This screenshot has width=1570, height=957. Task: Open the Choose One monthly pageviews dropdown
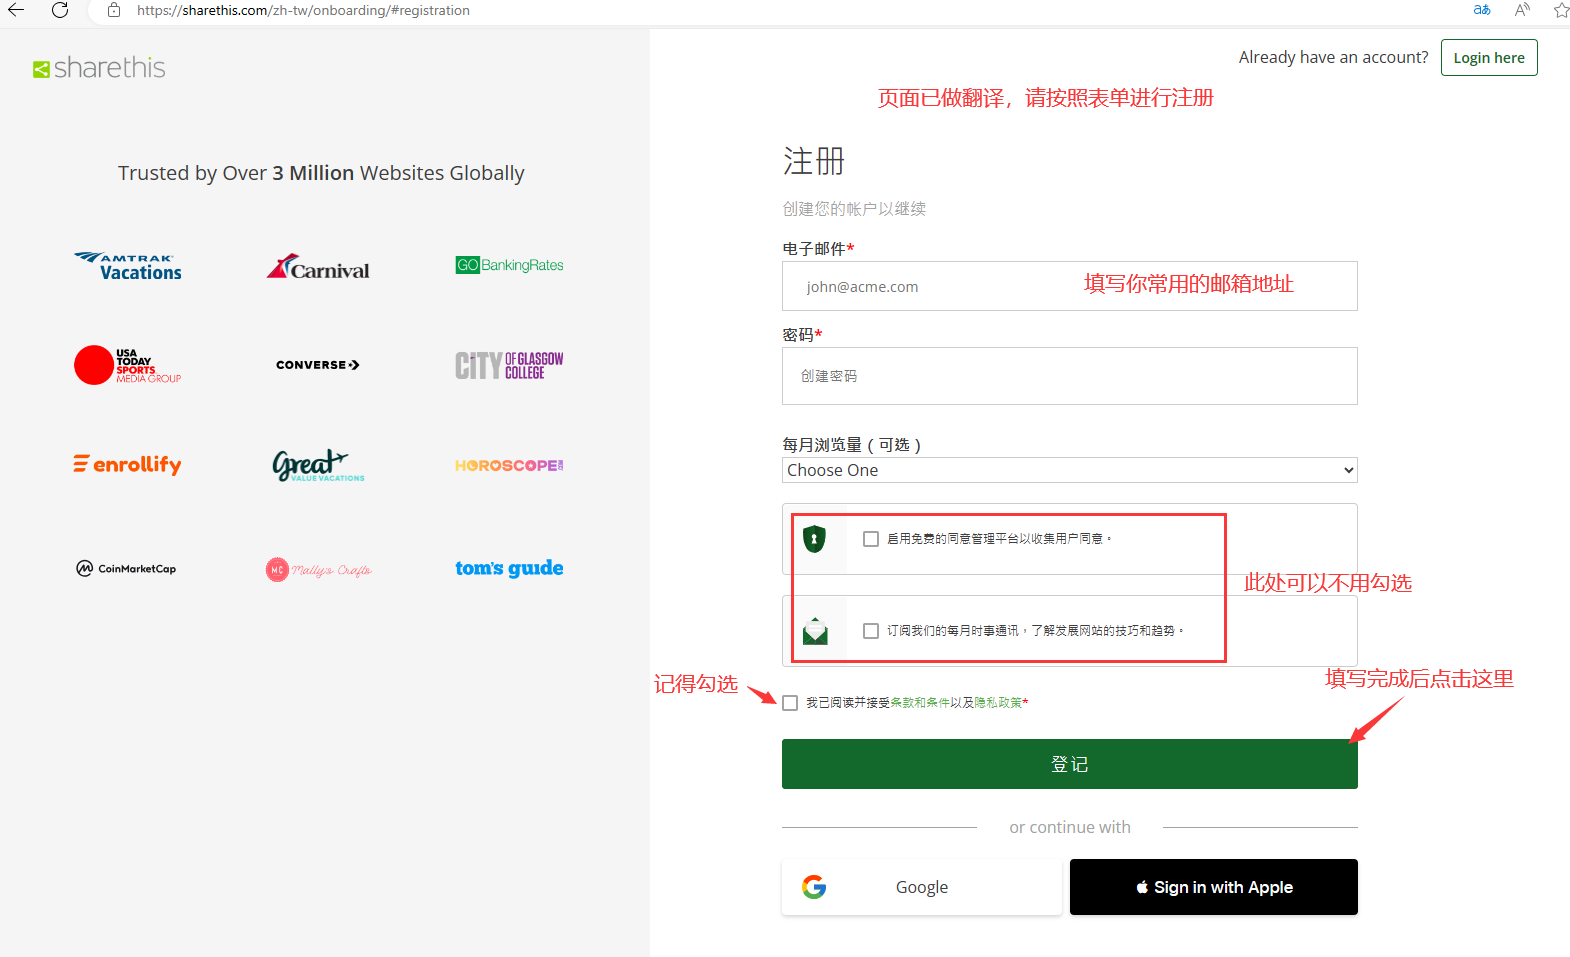click(1070, 470)
